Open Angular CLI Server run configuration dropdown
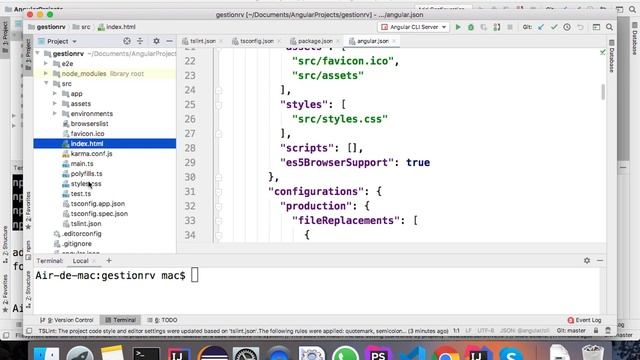The width and height of the screenshot is (640, 360). tap(413, 27)
